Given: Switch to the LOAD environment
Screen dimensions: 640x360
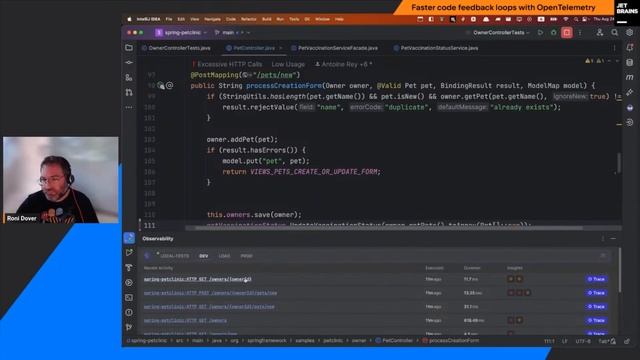Looking at the screenshot, I should tap(224, 256).
